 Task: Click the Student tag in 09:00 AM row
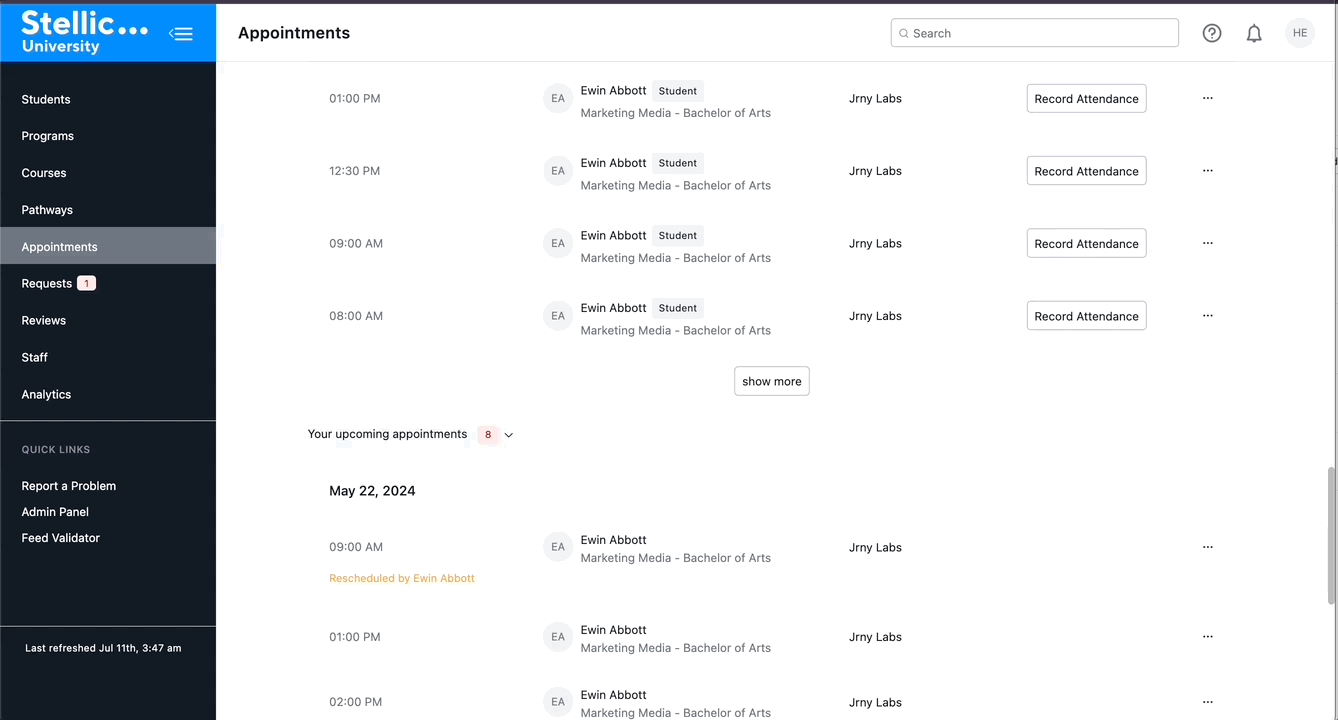pyautogui.click(x=678, y=236)
